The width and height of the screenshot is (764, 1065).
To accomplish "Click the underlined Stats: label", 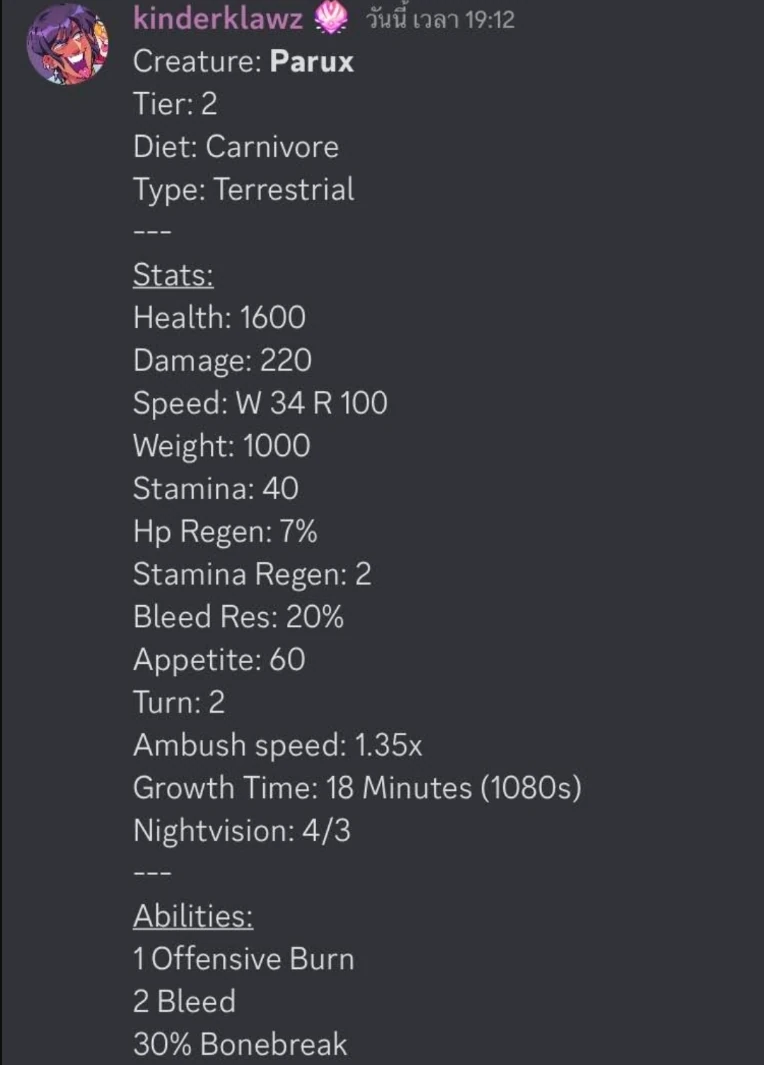I will [x=172, y=275].
